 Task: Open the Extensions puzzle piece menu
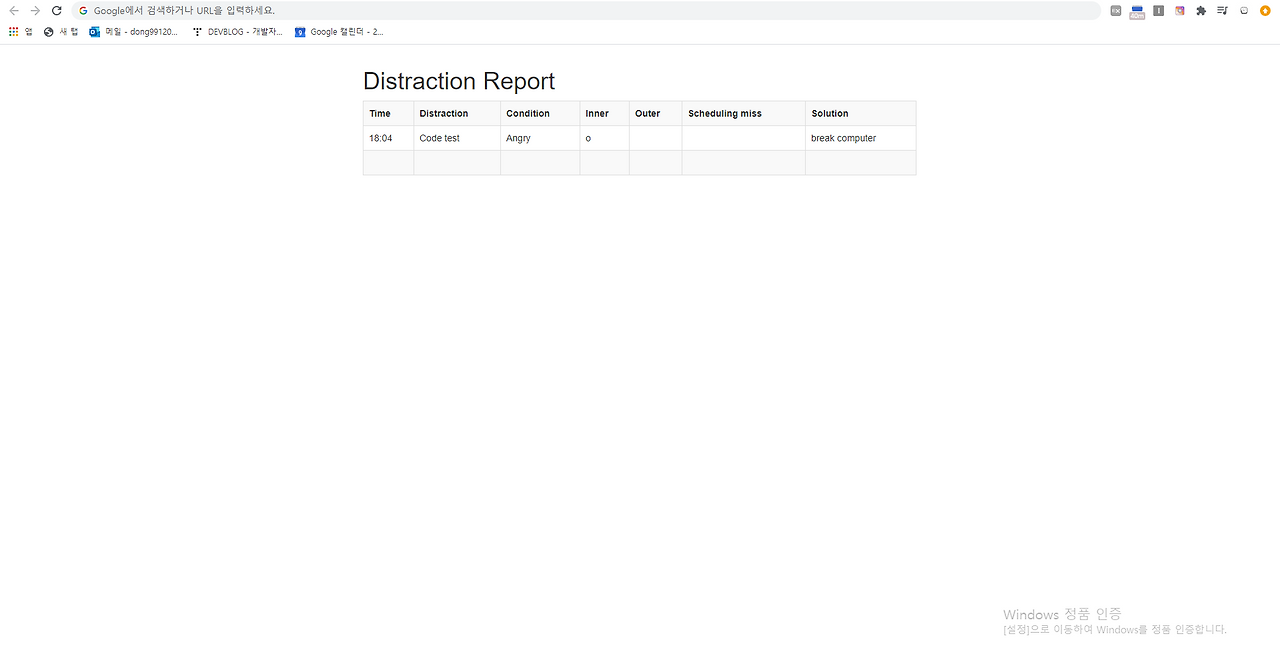point(1201,11)
